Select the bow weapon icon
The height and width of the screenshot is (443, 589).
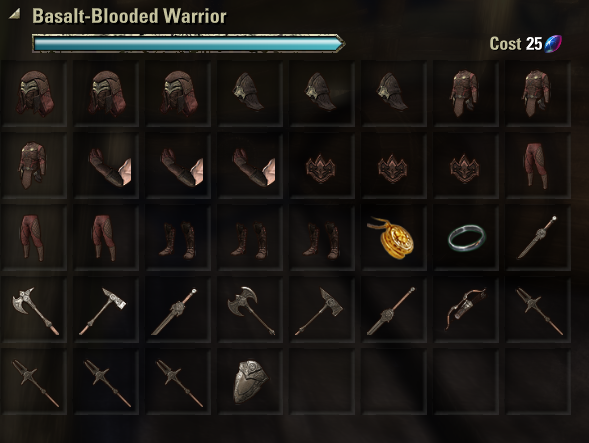[x=466, y=310]
